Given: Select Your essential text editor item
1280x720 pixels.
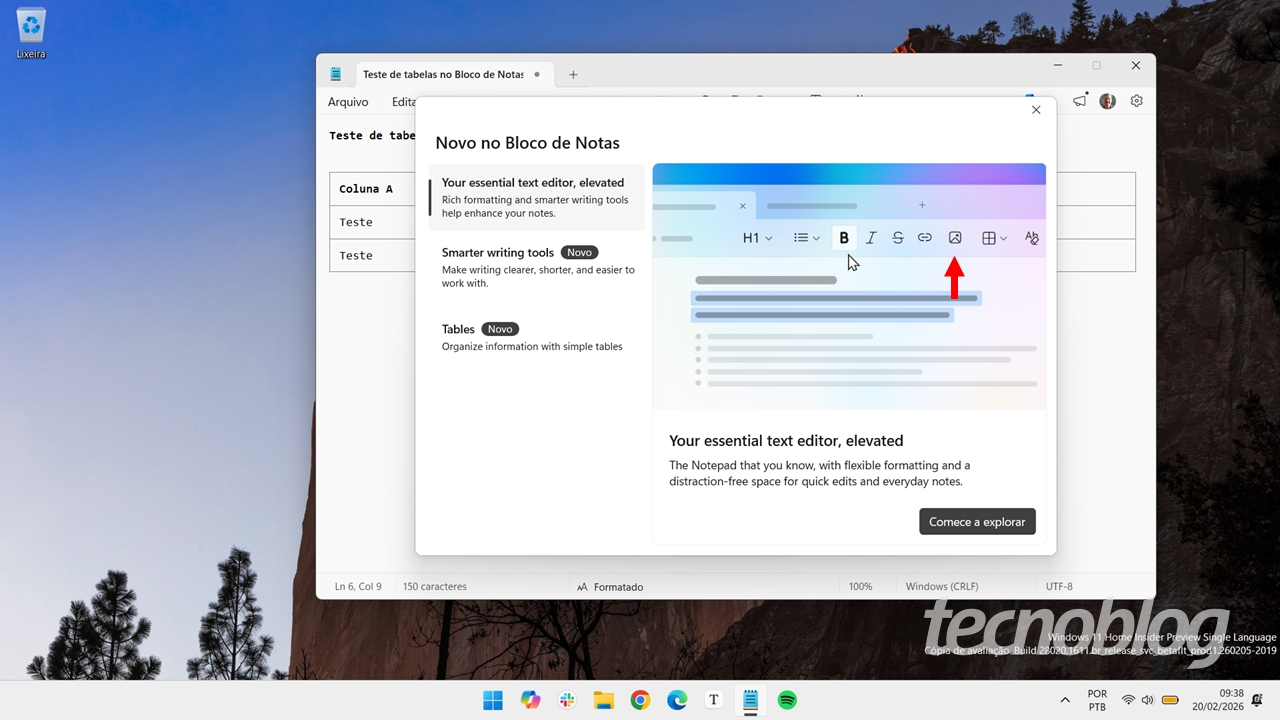Looking at the screenshot, I should (x=537, y=197).
